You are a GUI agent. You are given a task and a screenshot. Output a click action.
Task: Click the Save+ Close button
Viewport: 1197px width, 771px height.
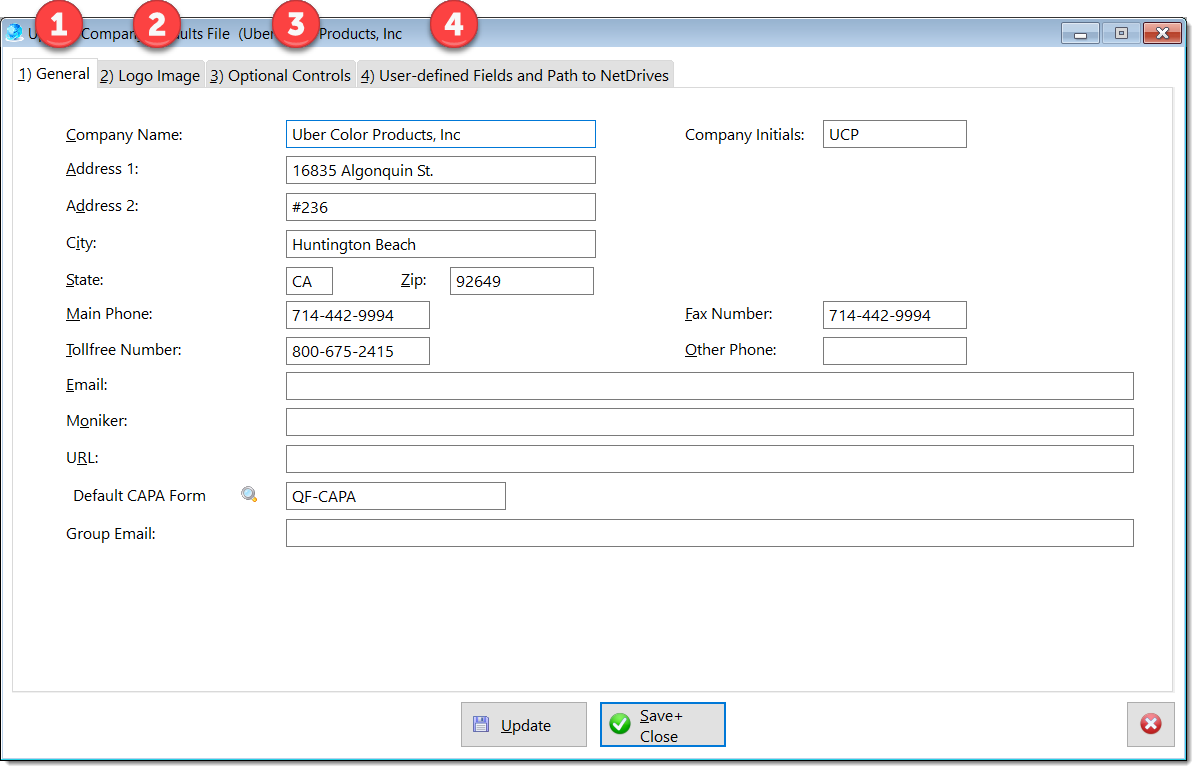[662, 725]
